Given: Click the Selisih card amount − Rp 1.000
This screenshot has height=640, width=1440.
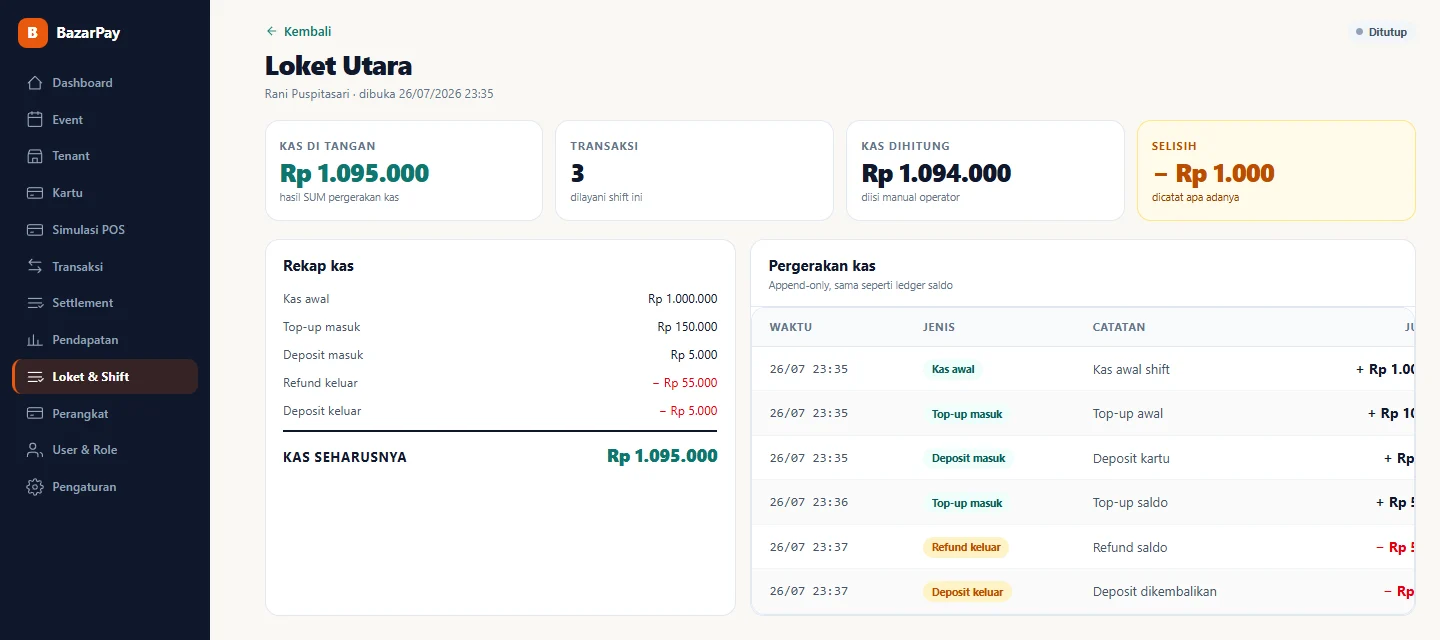Looking at the screenshot, I should pos(1213,174).
